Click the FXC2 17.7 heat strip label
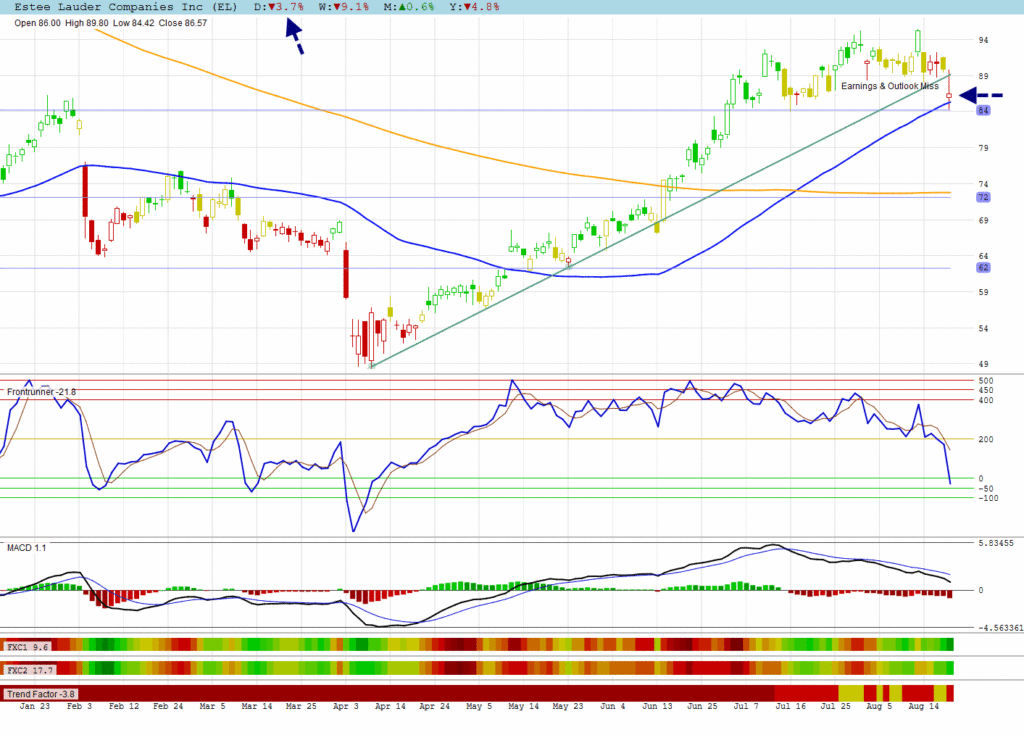 click(30, 670)
